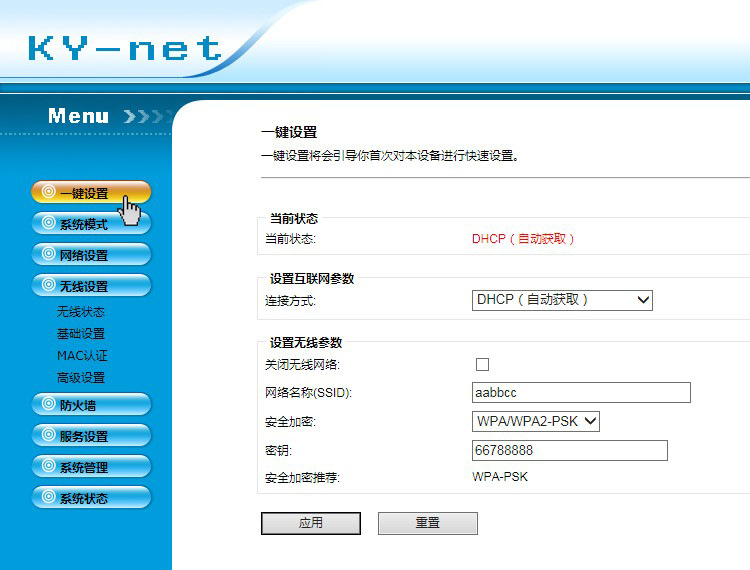Click the circle icon beside 一键设置
This screenshot has height=570, width=750.
(48, 192)
